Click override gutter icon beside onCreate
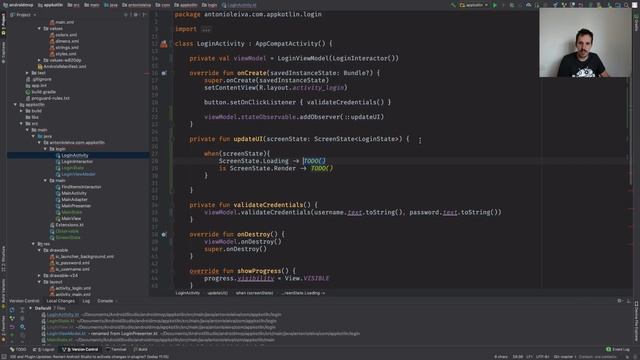640x360 pixels. (x=164, y=73)
